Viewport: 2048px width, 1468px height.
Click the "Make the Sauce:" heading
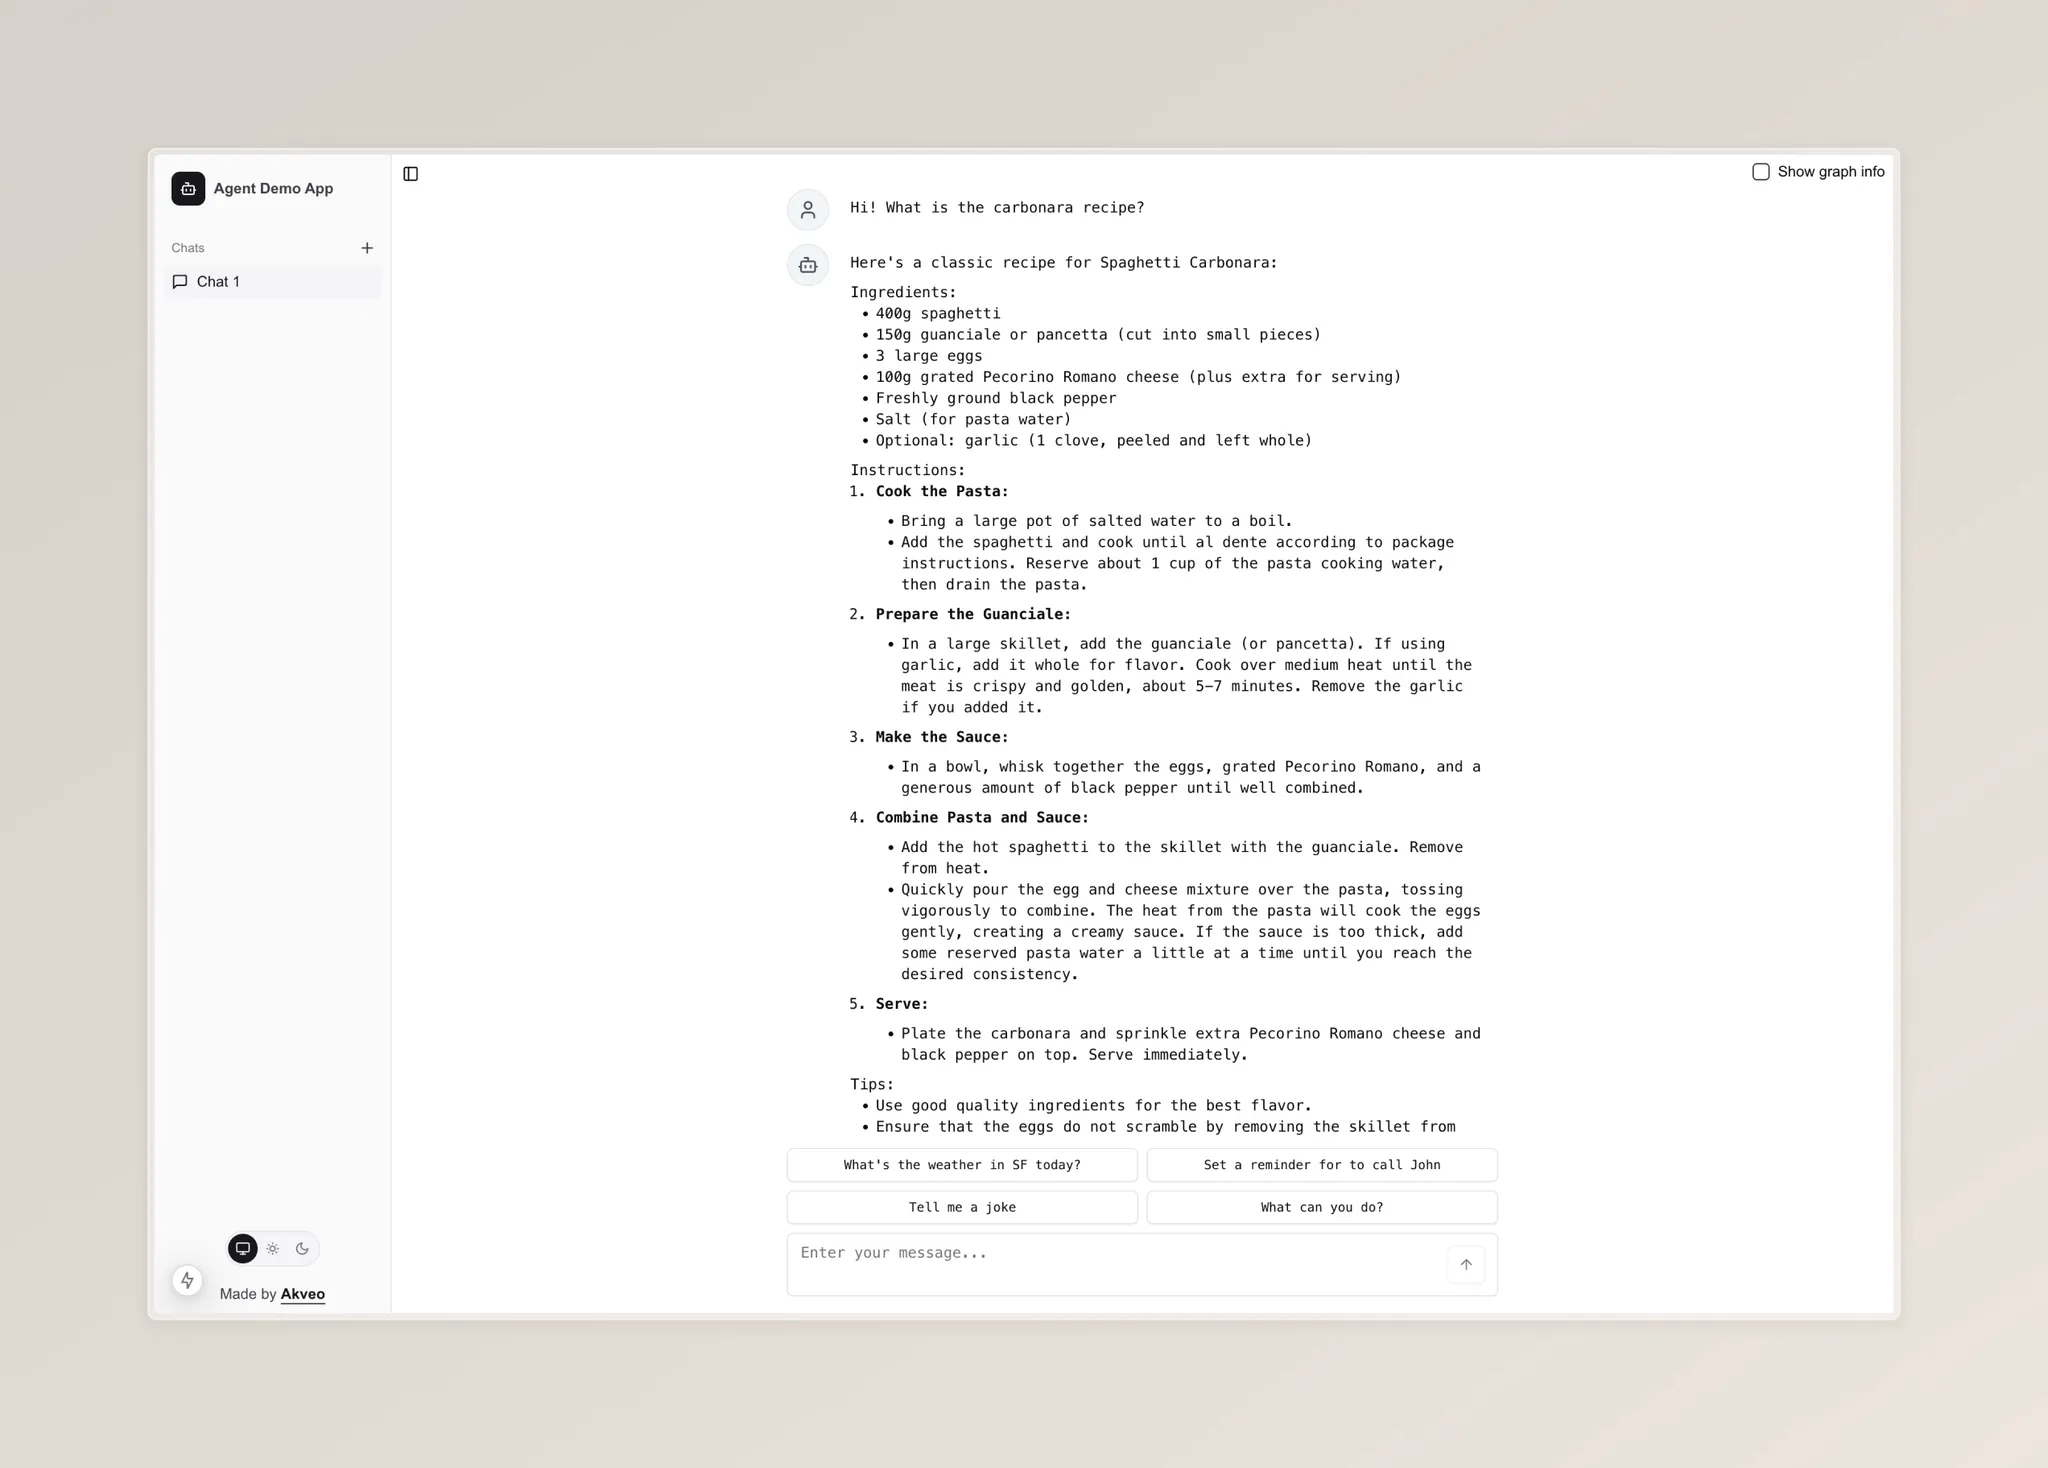[x=942, y=737]
